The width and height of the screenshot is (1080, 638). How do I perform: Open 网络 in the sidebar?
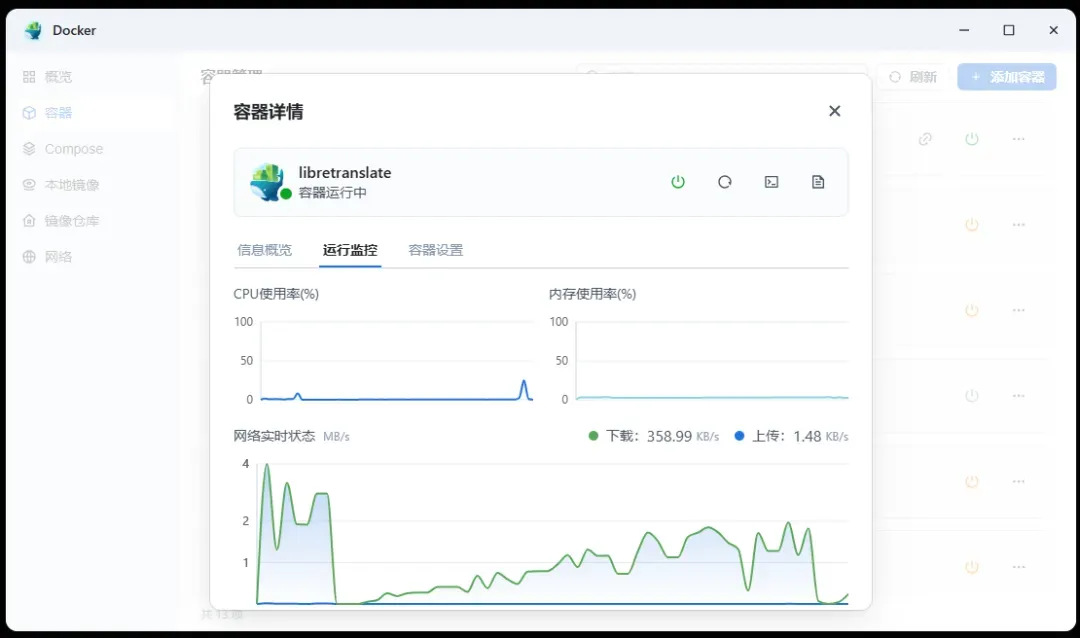pyautogui.click(x=58, y=257)
